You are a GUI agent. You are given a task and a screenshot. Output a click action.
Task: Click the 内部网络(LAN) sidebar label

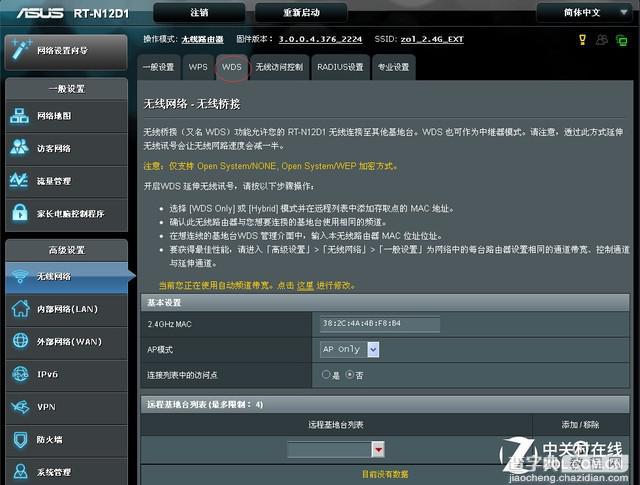click(67, 309)
